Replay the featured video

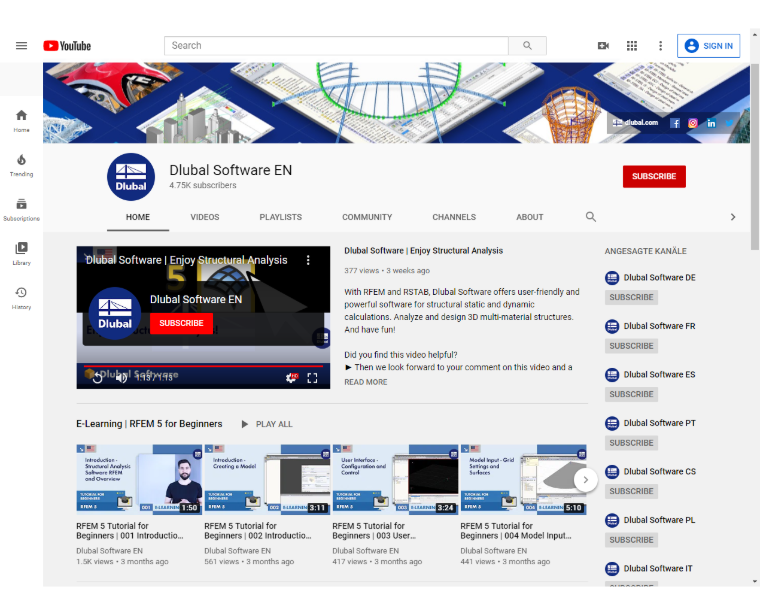point(97,378)
